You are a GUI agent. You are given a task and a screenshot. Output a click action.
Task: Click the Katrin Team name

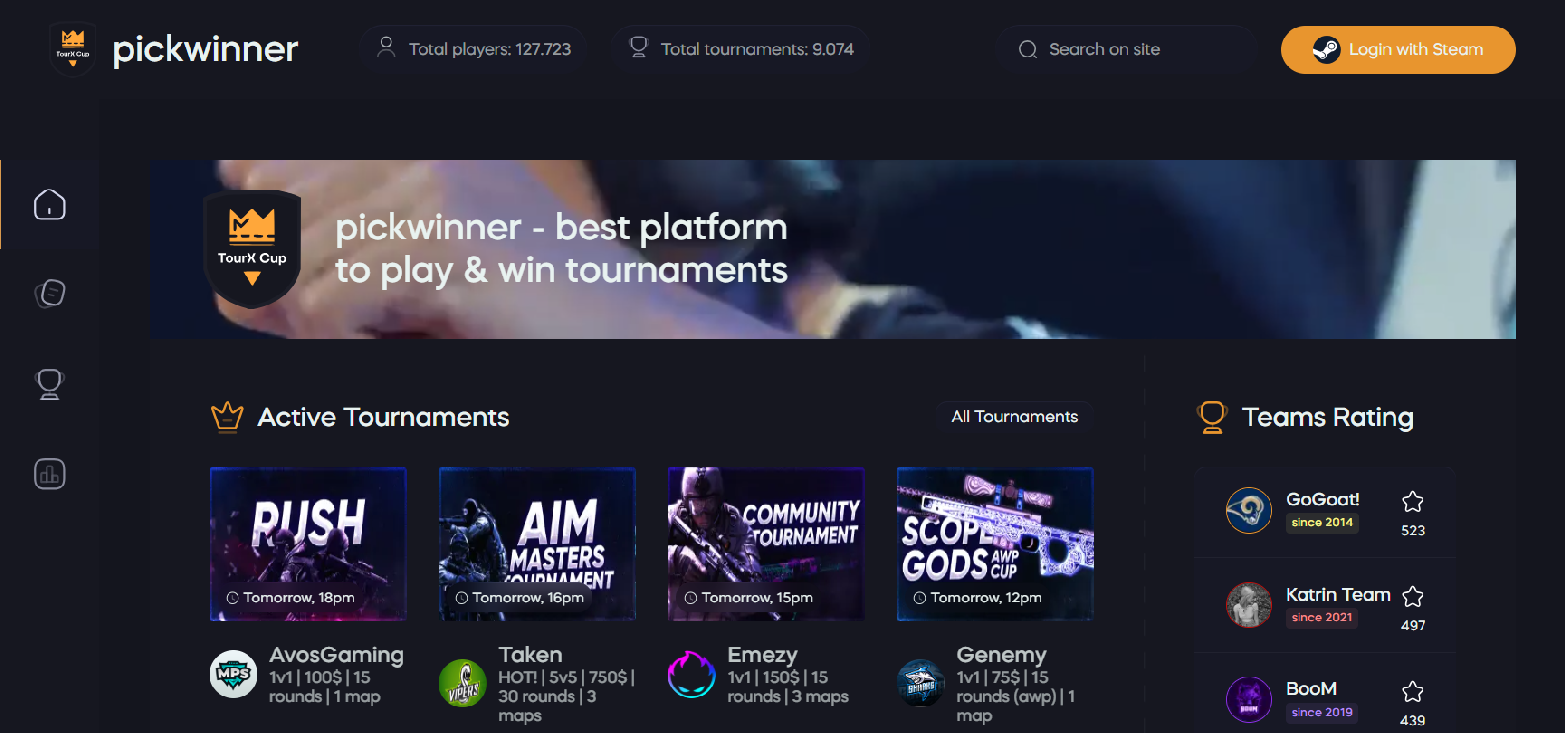[x=1338, y=594]
